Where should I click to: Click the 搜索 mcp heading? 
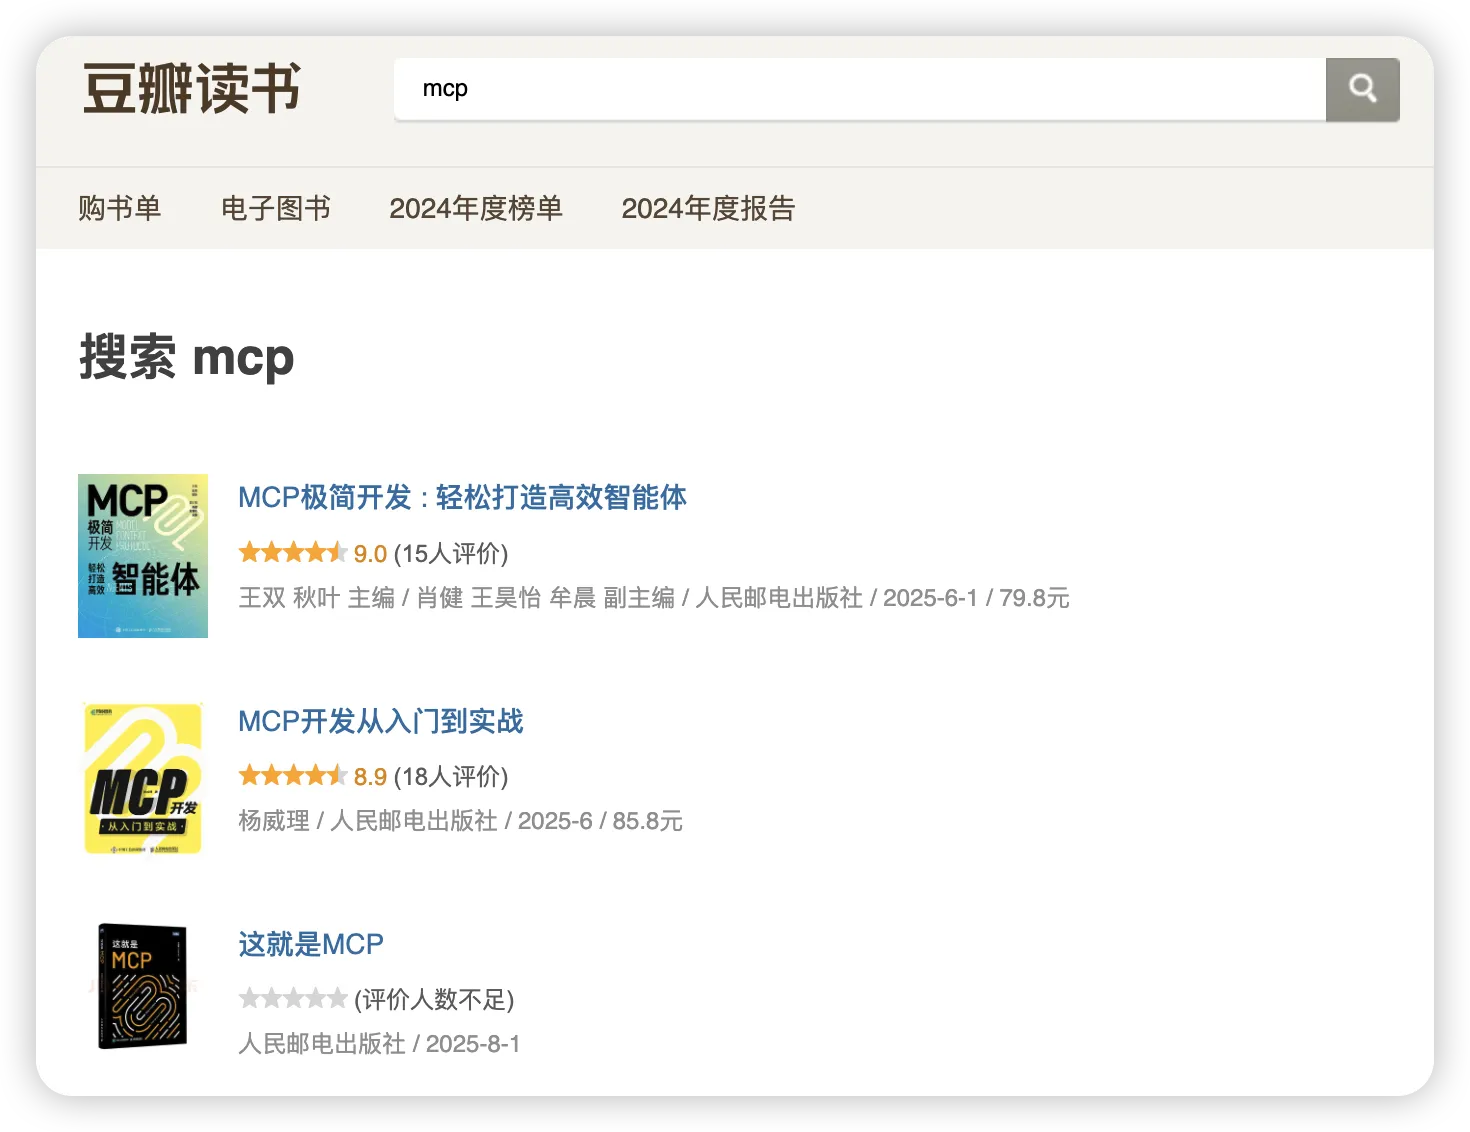click(x=187, y=358)
